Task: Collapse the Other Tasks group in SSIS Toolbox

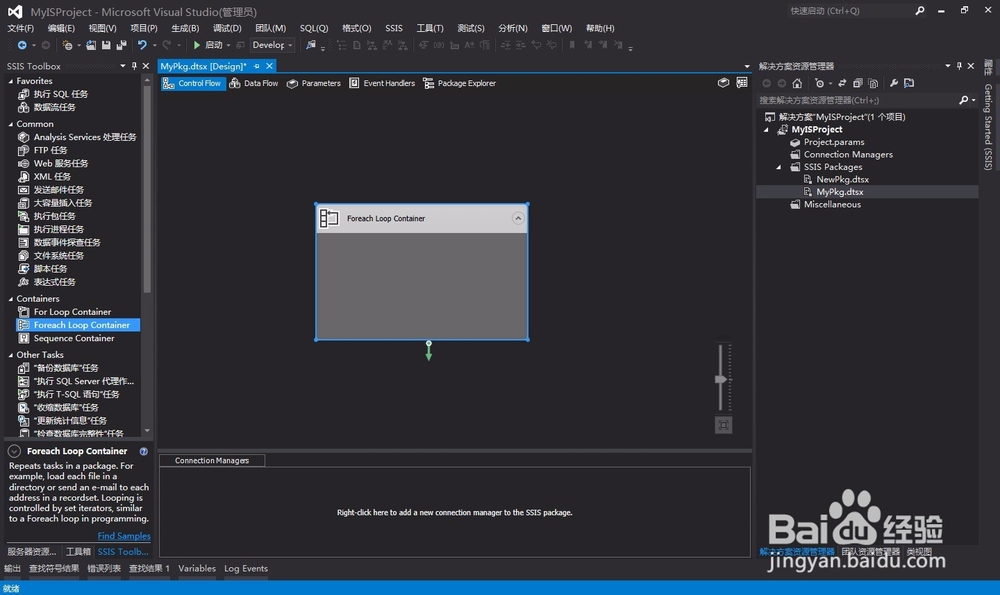Action: point(11,355)
